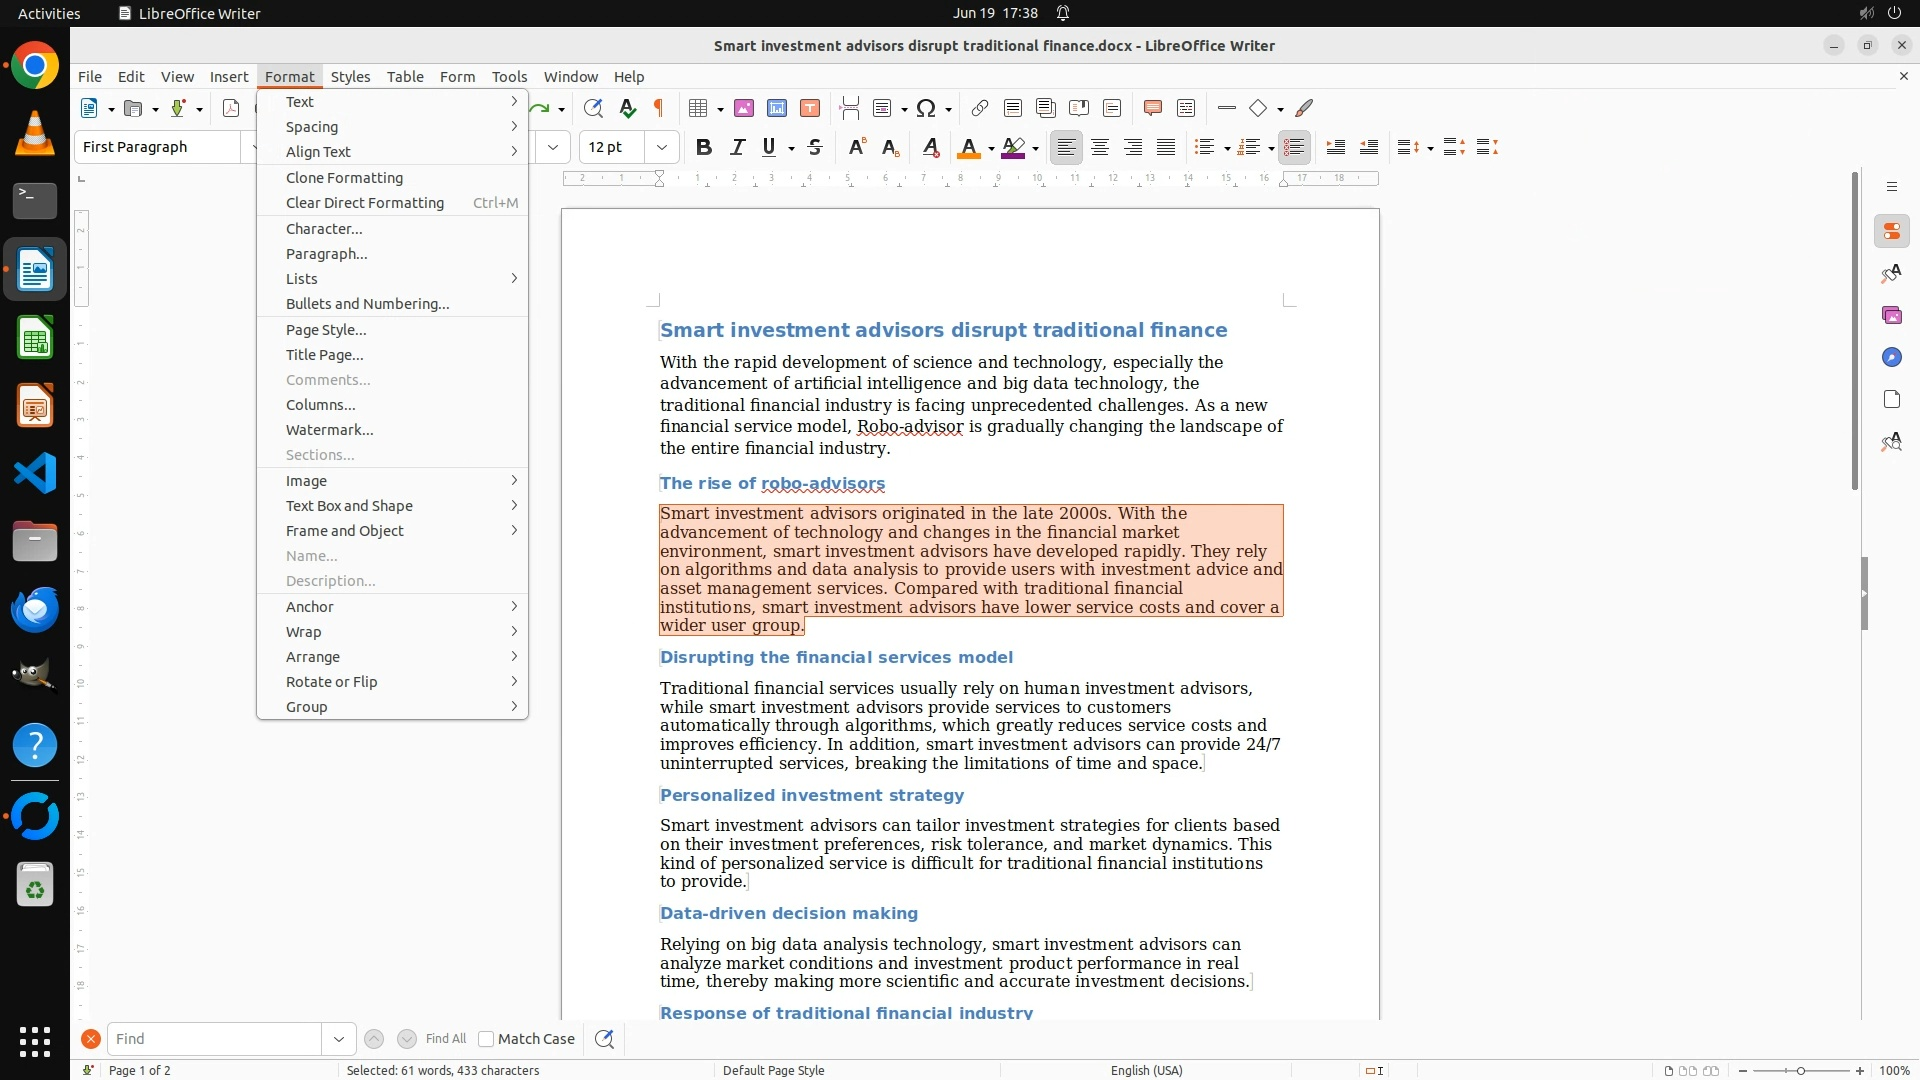Open the font color dropdown arrow
1920x1080 pixels.
pyautogui.click(x=991, y=149)
